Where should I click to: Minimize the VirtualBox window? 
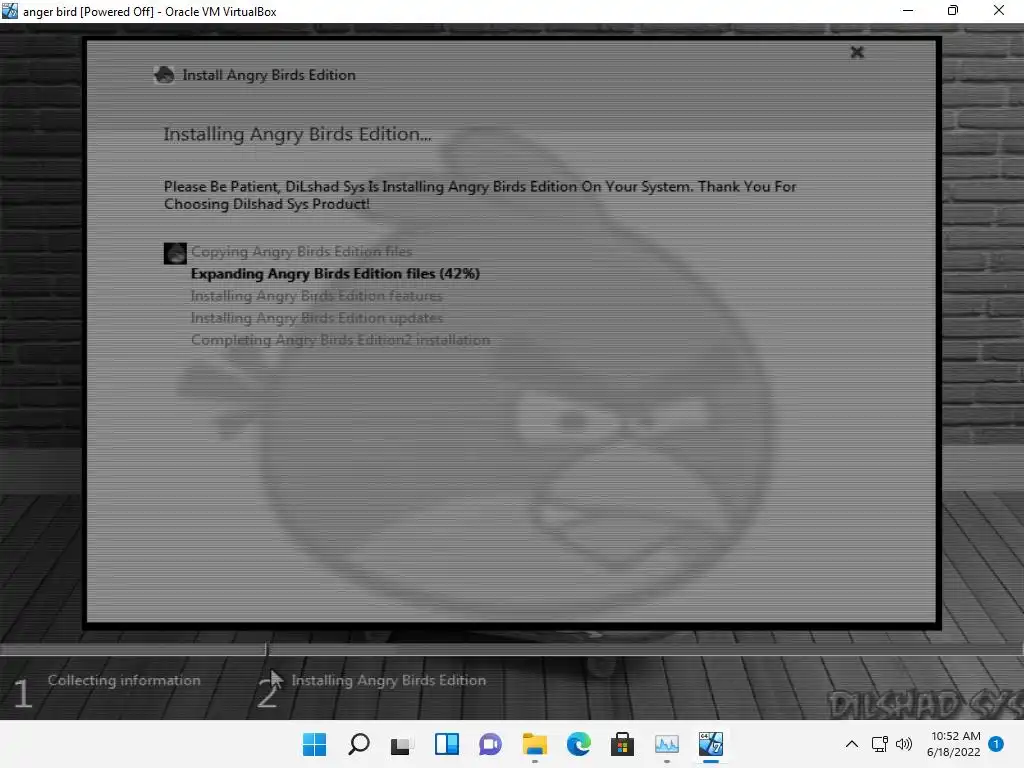(908, 11)
